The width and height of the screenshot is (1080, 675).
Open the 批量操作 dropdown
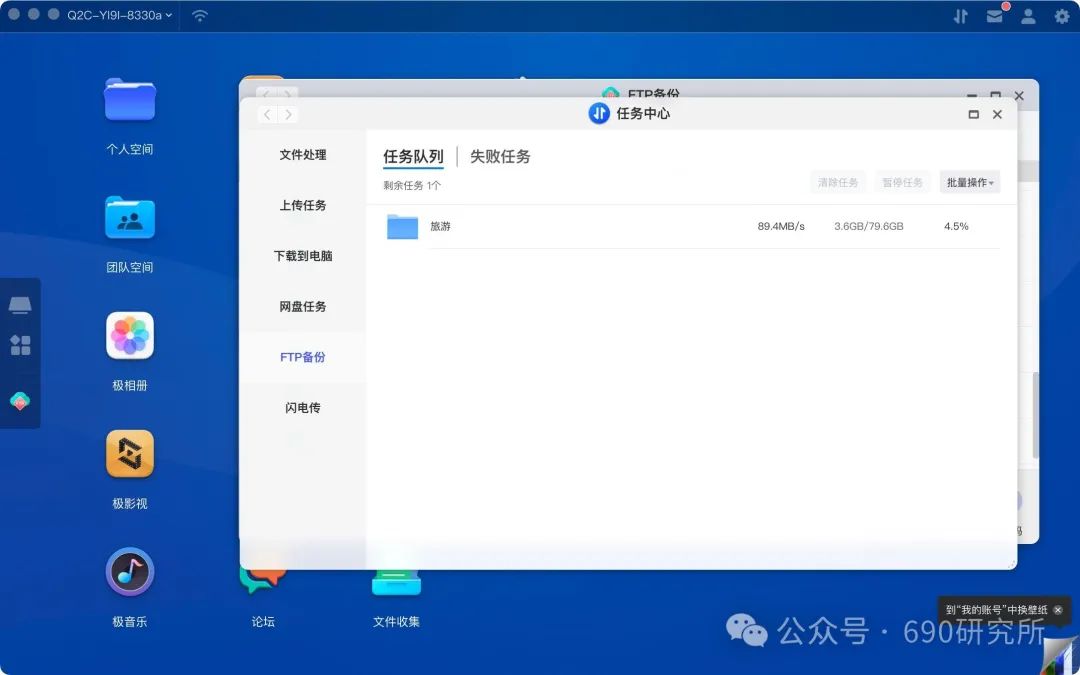[970, 183]
